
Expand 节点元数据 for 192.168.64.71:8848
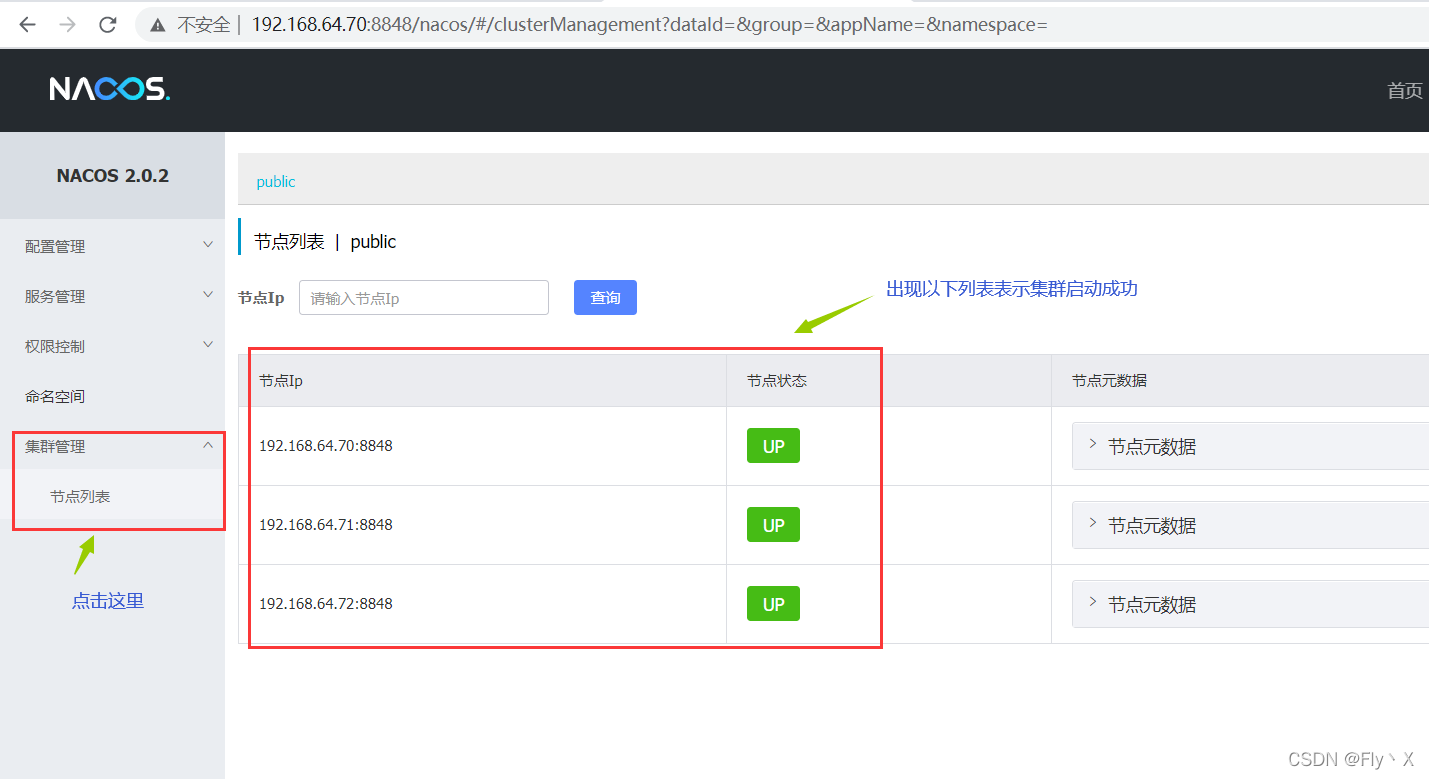(1250, 525)
